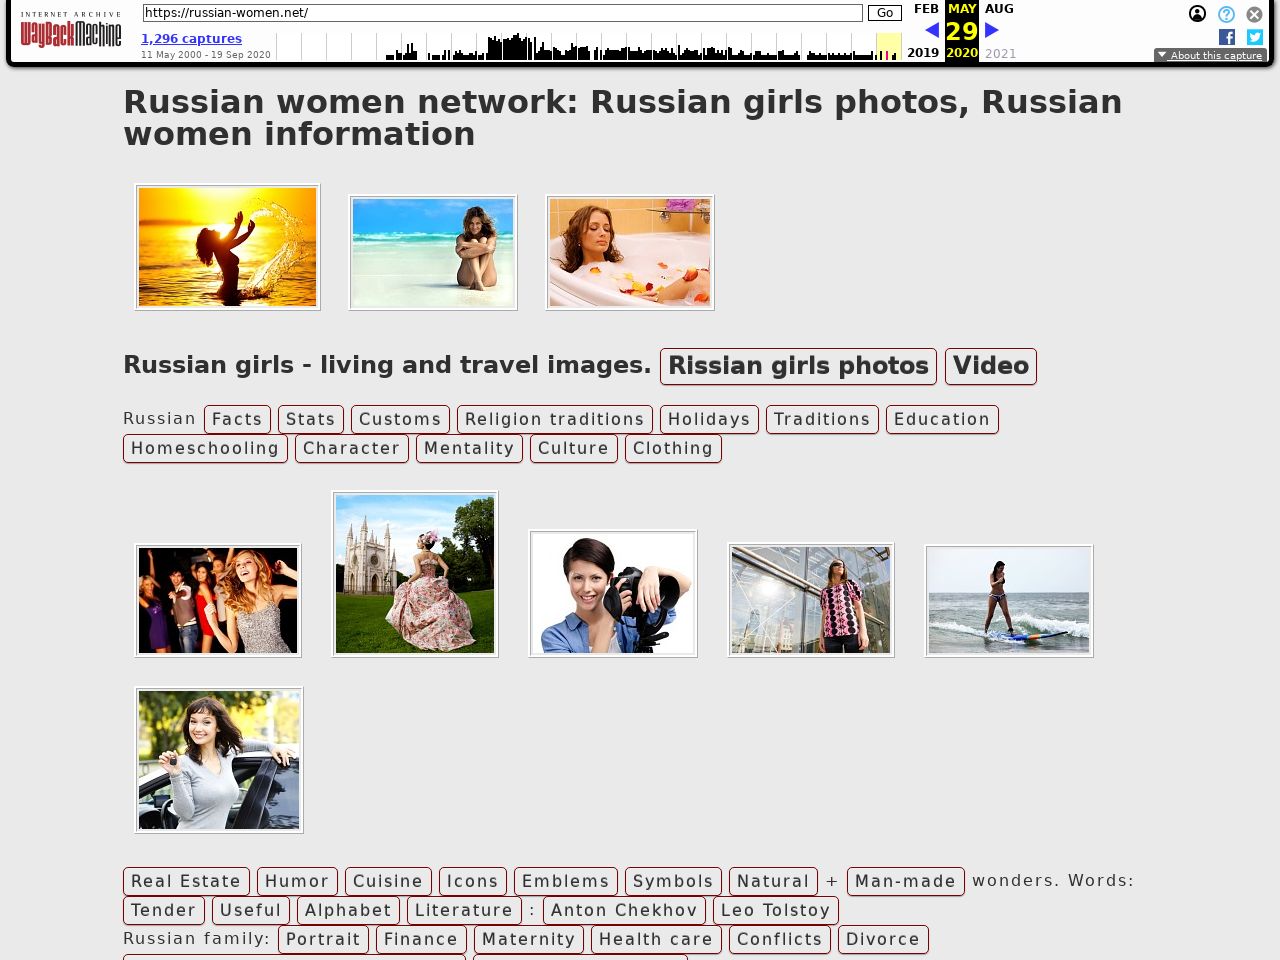1280x960 pixels.
Task: Open the user account icon
Action: click(1197, 14)
